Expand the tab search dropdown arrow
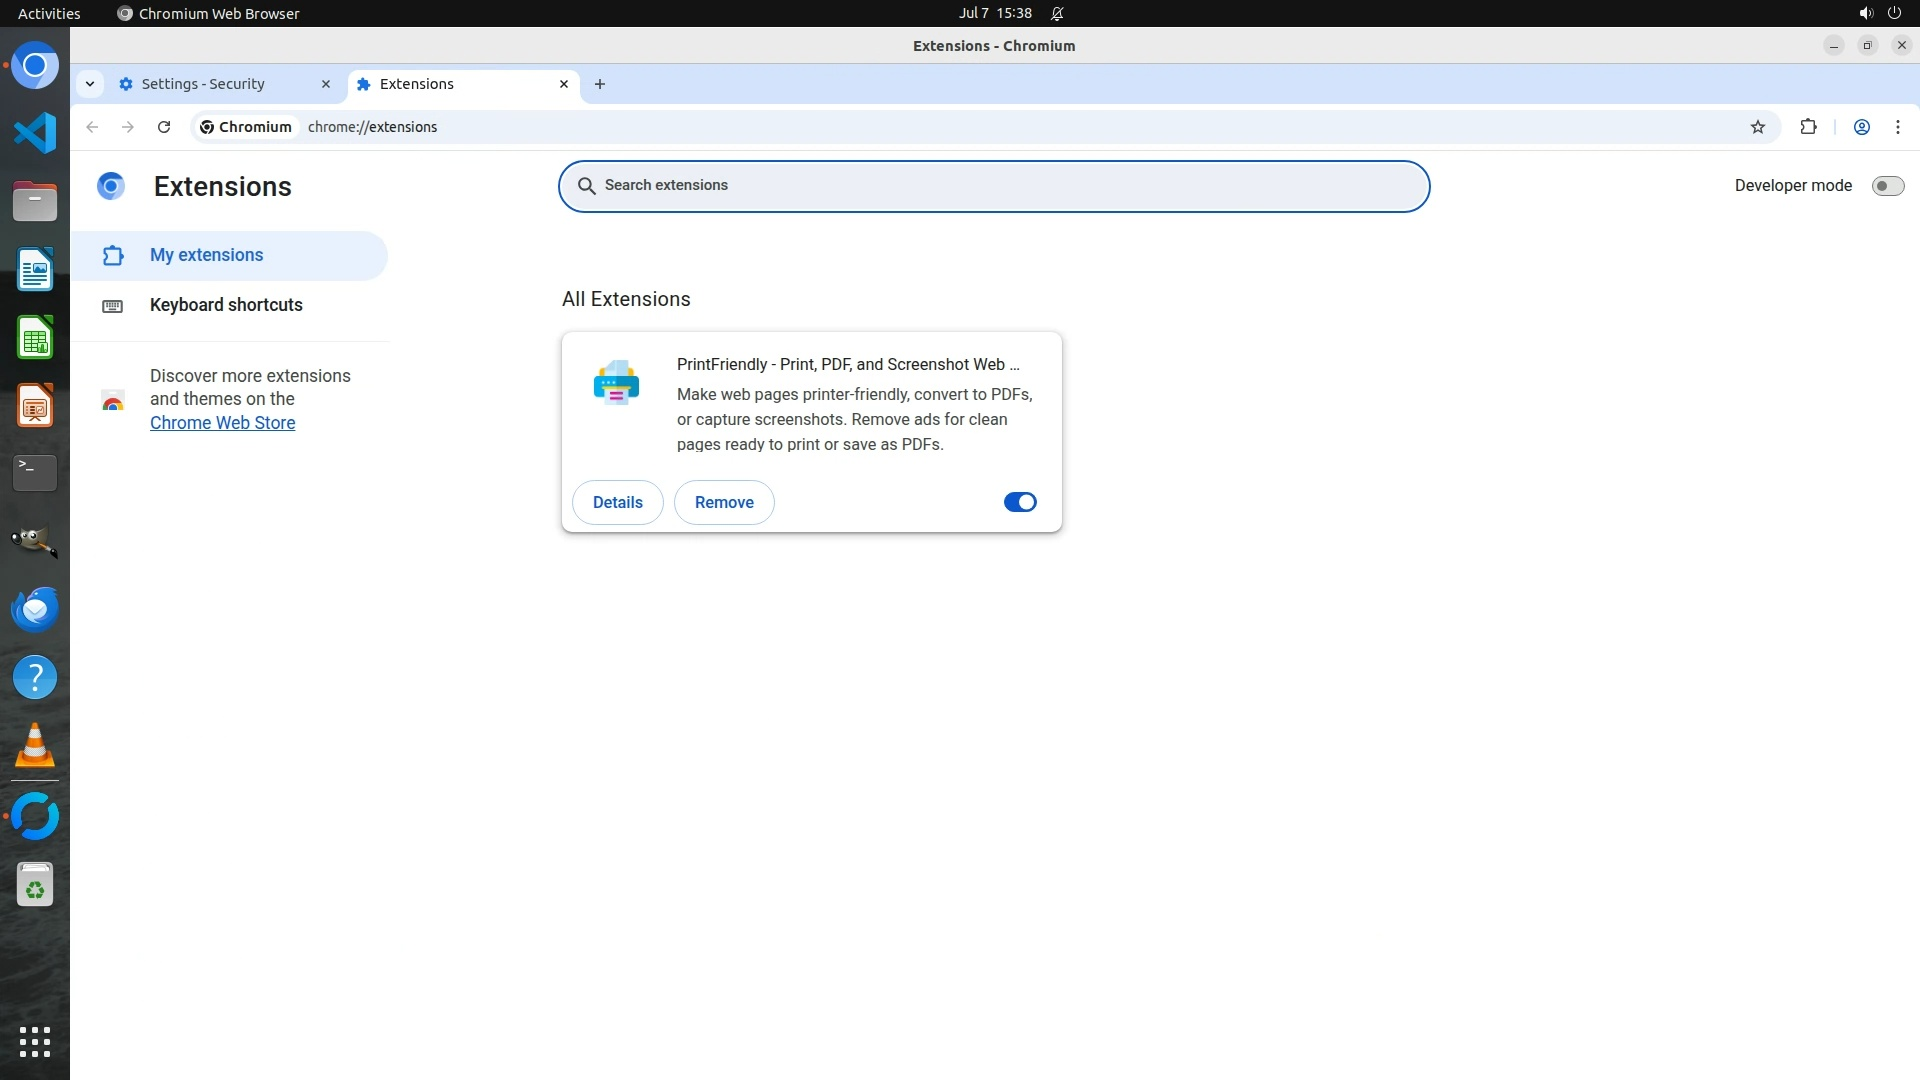The width and height of the screenshot is (1920, 1080). 90,84
